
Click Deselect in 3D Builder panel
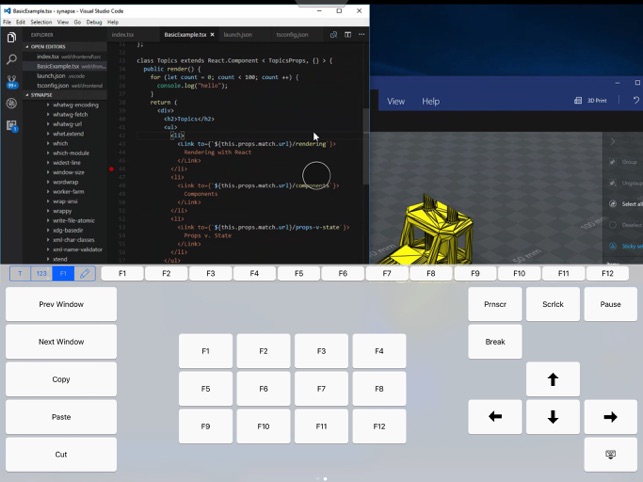(x=626, y=225)
